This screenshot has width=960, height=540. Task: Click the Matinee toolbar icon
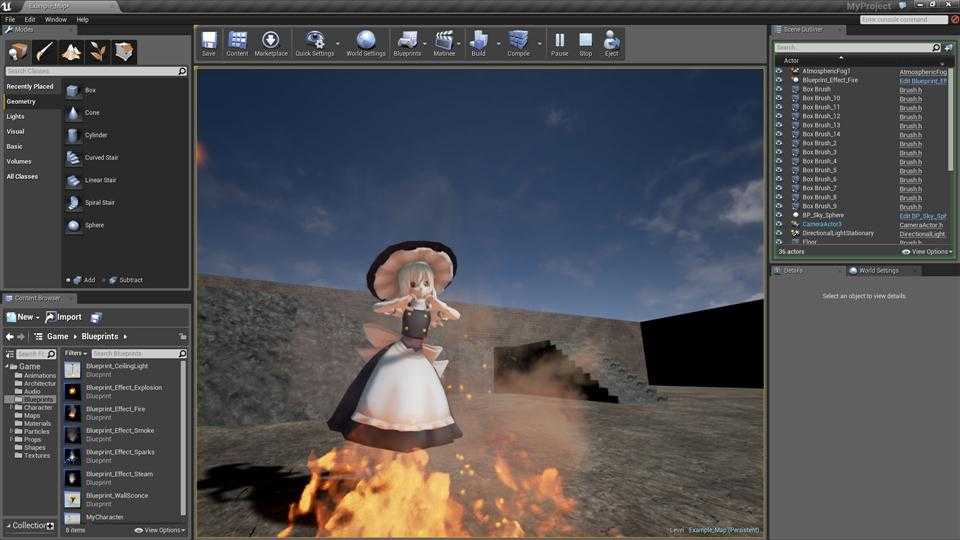[444, 43]
